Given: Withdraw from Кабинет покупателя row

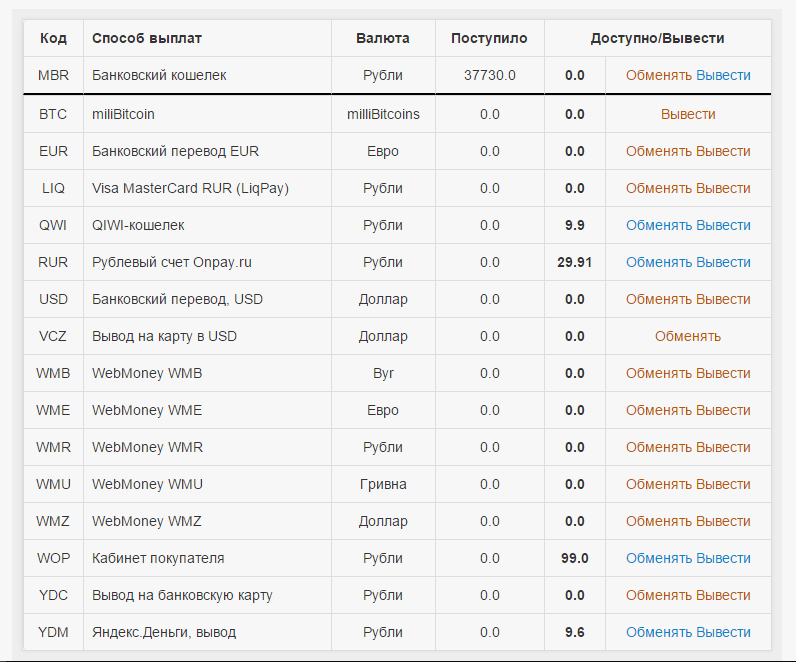Looking at the screenshot, I should pos(723,558).
